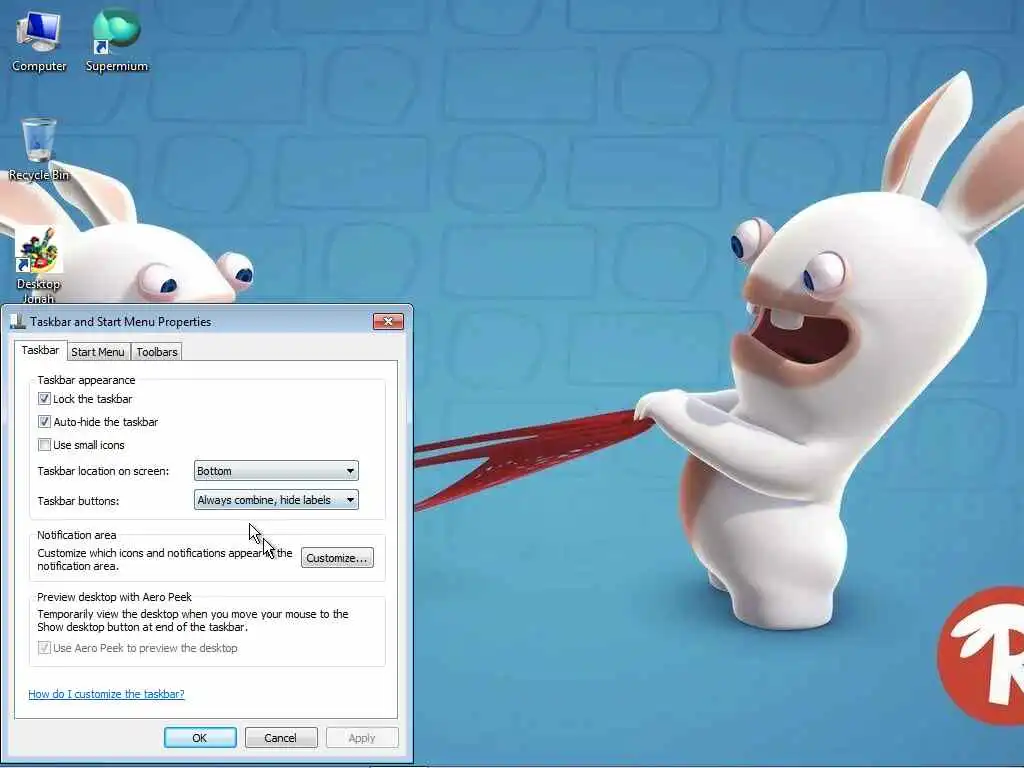Click the dialog title bar taskbar icon
This screenshot has height=768, width=1024.
pyautogui.click(x=18, y=321)
